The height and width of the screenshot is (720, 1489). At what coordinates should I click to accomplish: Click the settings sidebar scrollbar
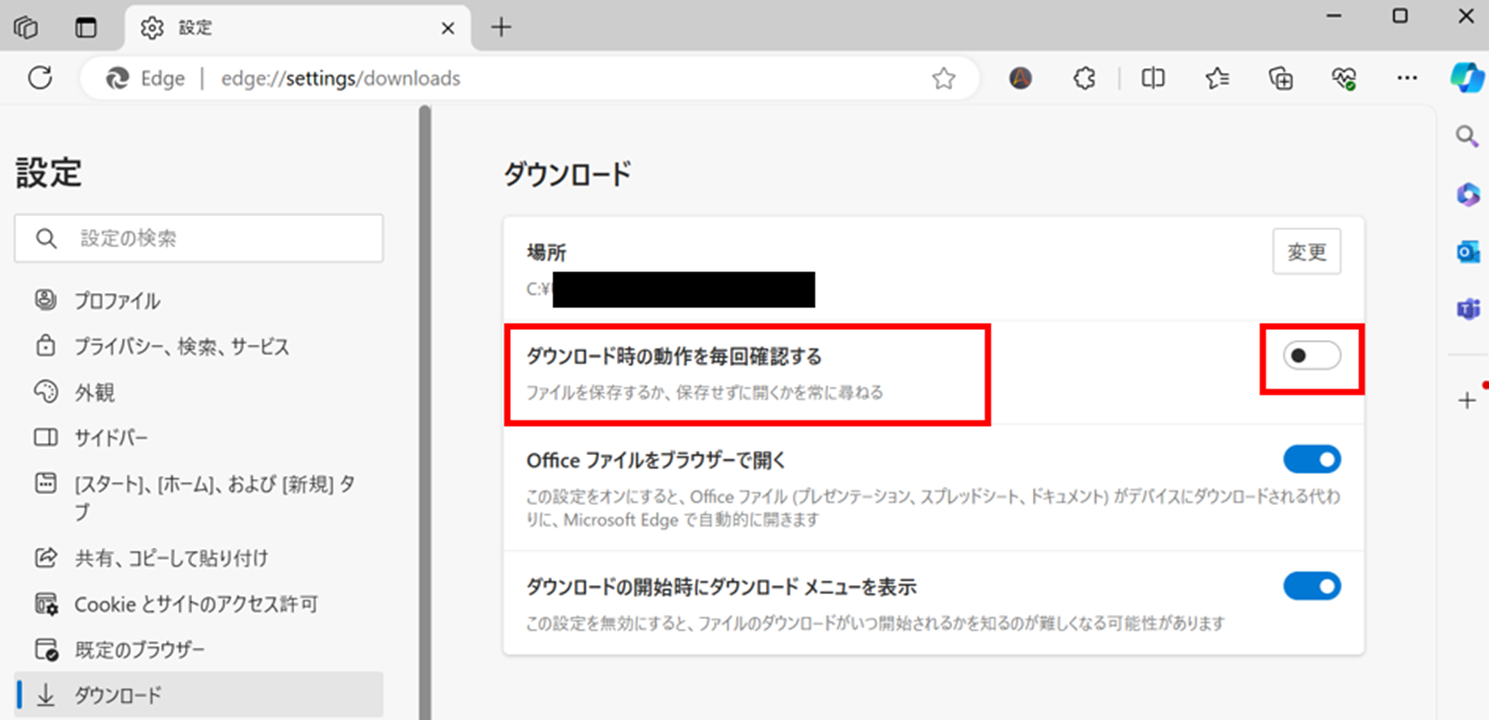425,412
